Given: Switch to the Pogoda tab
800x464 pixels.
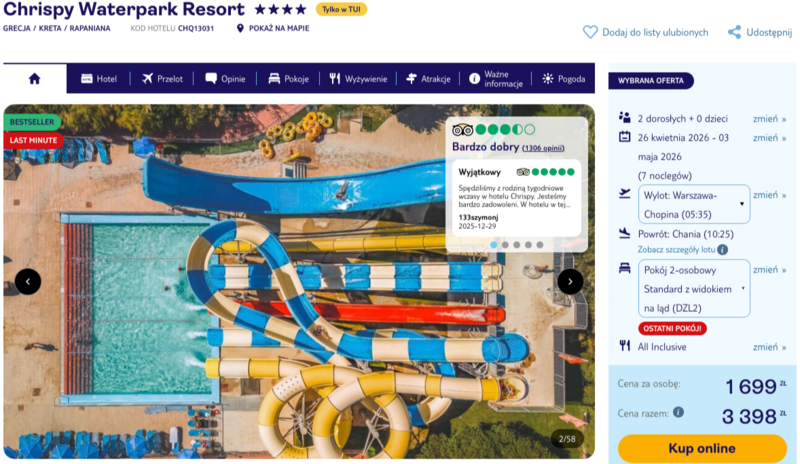Looking at the screenshot, I should (x=564, y=79).
